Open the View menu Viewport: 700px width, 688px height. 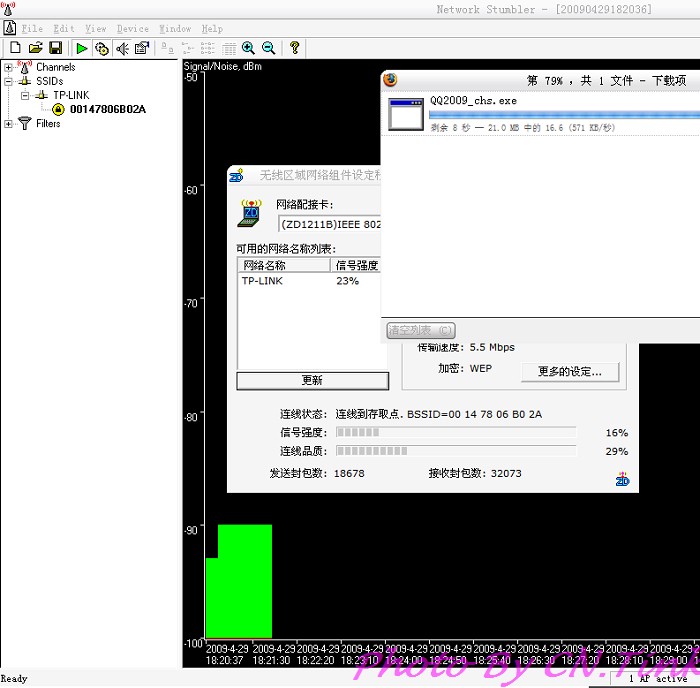point(96,29)
